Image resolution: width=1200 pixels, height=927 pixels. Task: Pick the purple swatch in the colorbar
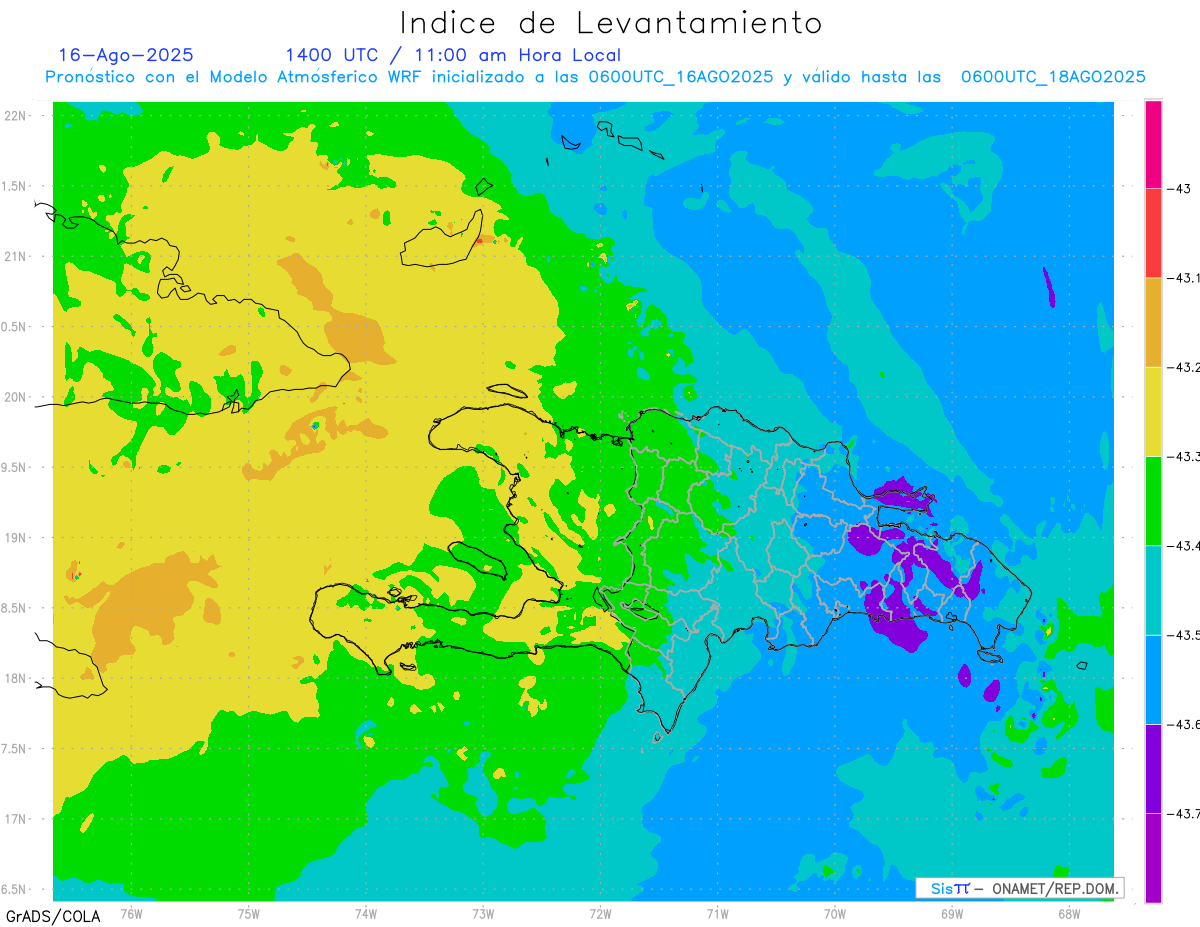(1153, 768)
